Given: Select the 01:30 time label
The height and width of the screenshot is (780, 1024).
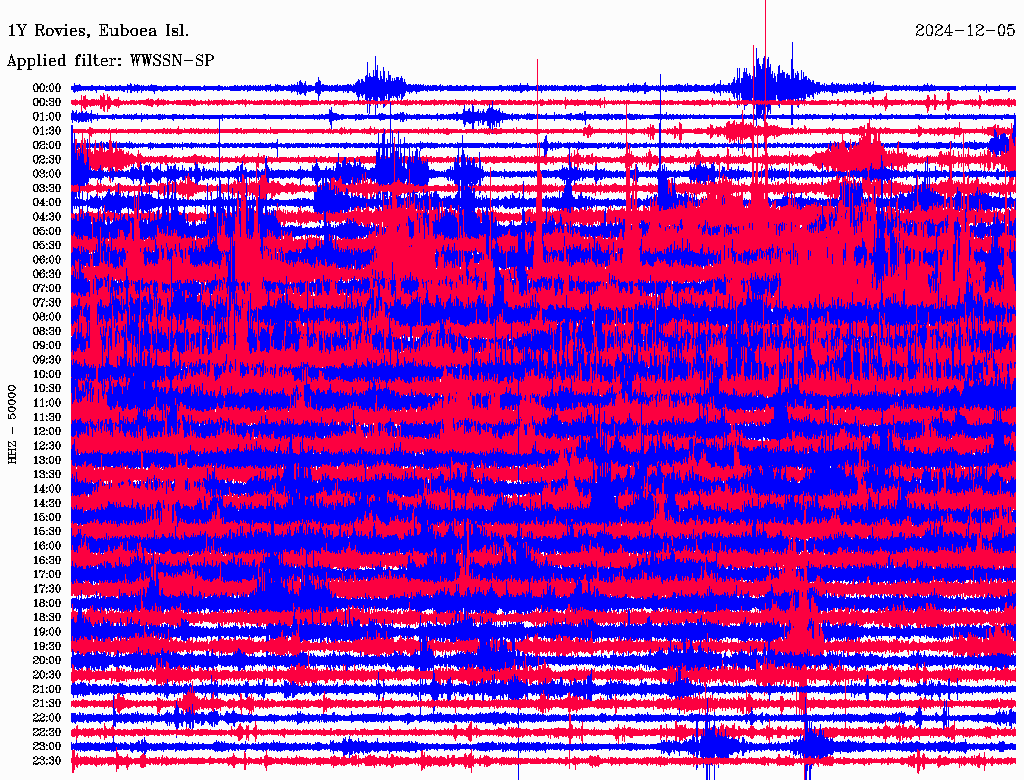Looking at the screenshot, I should [x=47, y=131].
